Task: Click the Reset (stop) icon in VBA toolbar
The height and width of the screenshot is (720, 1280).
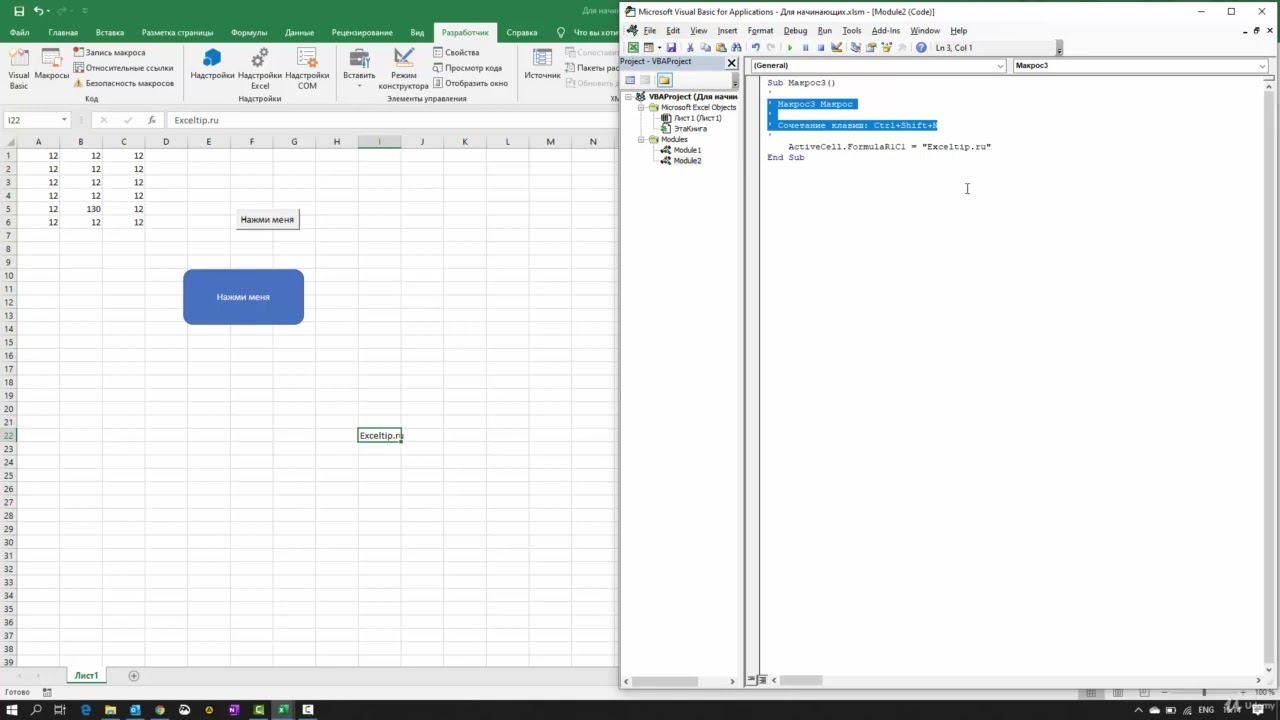Action: point(821,47)
